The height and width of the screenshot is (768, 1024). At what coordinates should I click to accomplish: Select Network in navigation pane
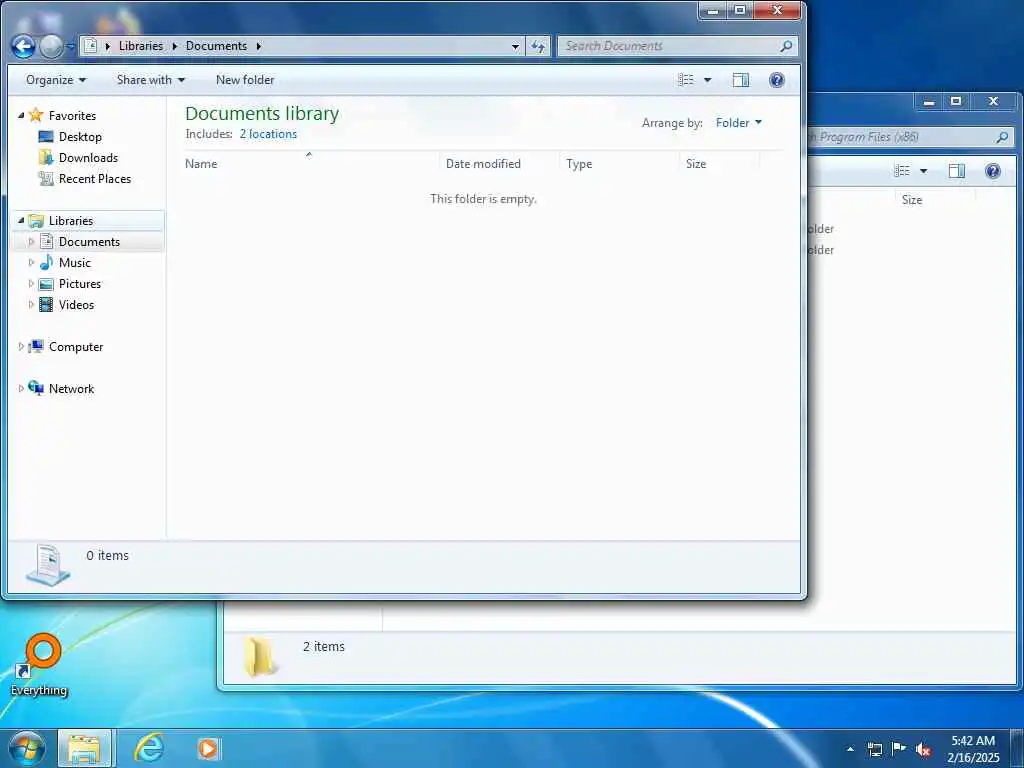[71, 389]
